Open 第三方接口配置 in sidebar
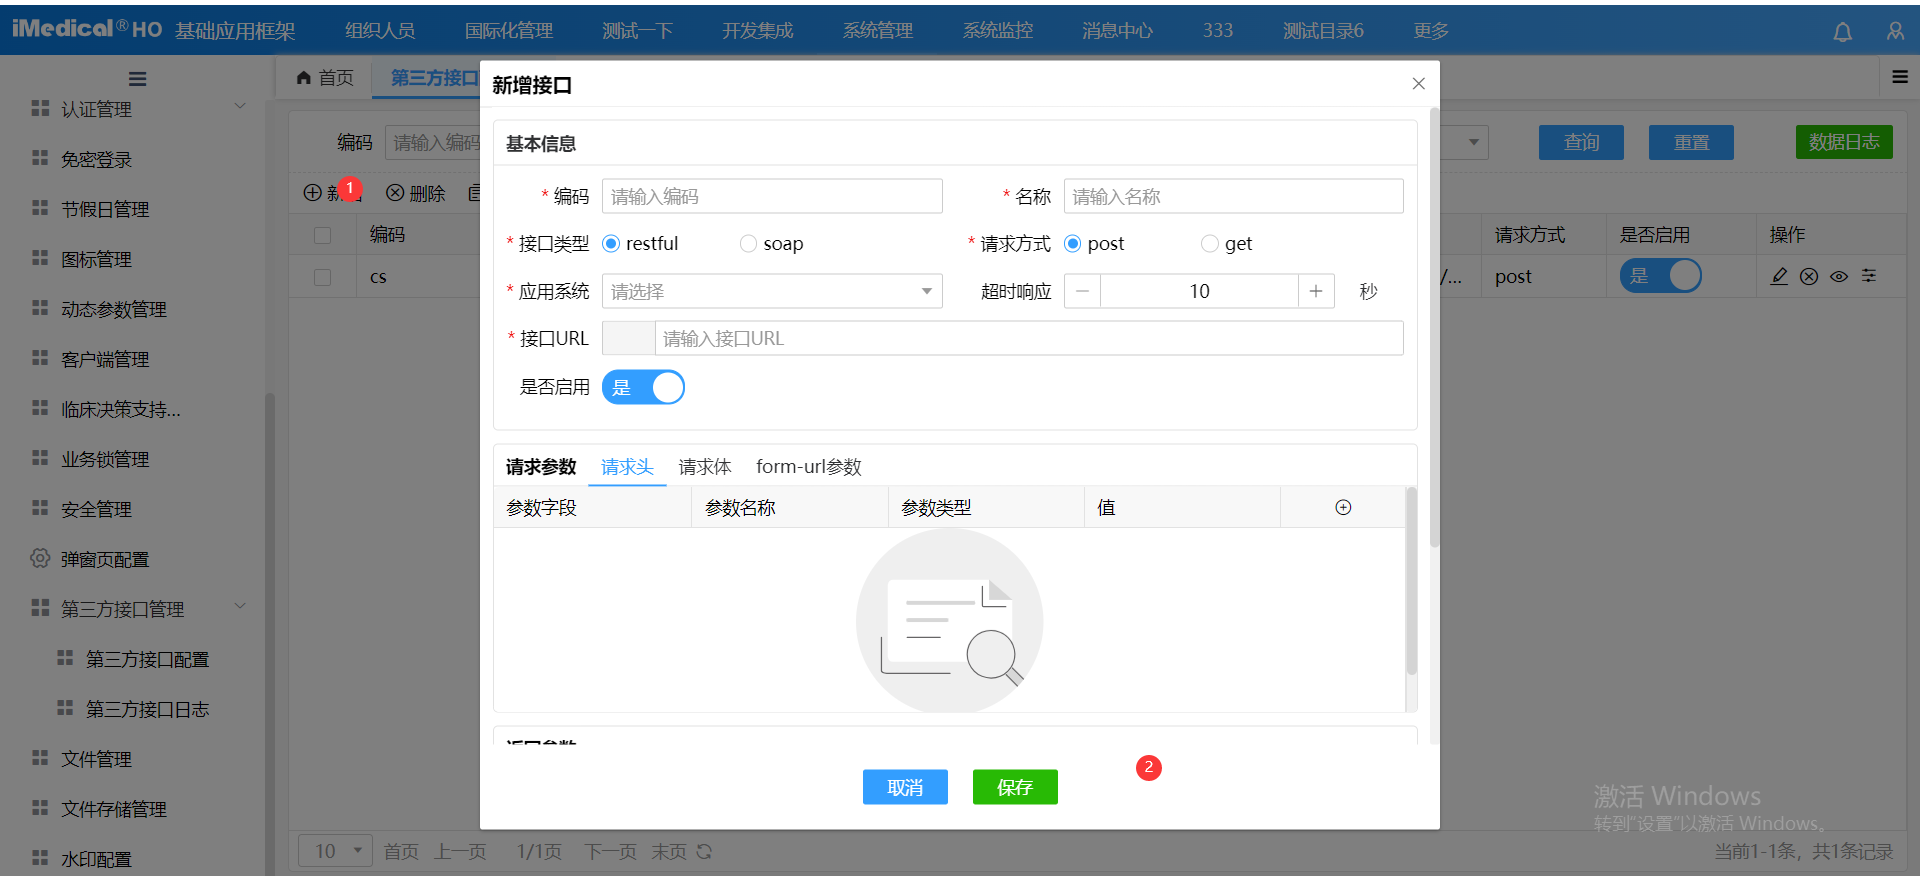Image resolution: width=1920 pixels, height=879 pixels. tap(147, 659)
